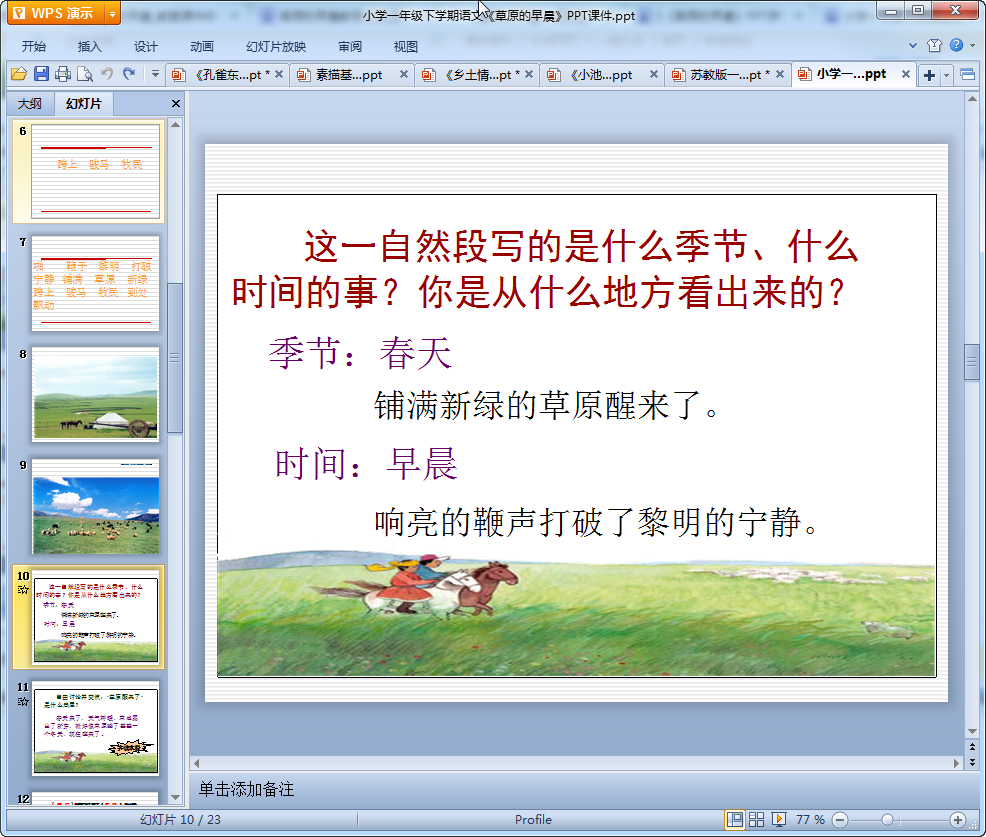Switch to 幻灯片 panel tab

(x=84, y=104)
